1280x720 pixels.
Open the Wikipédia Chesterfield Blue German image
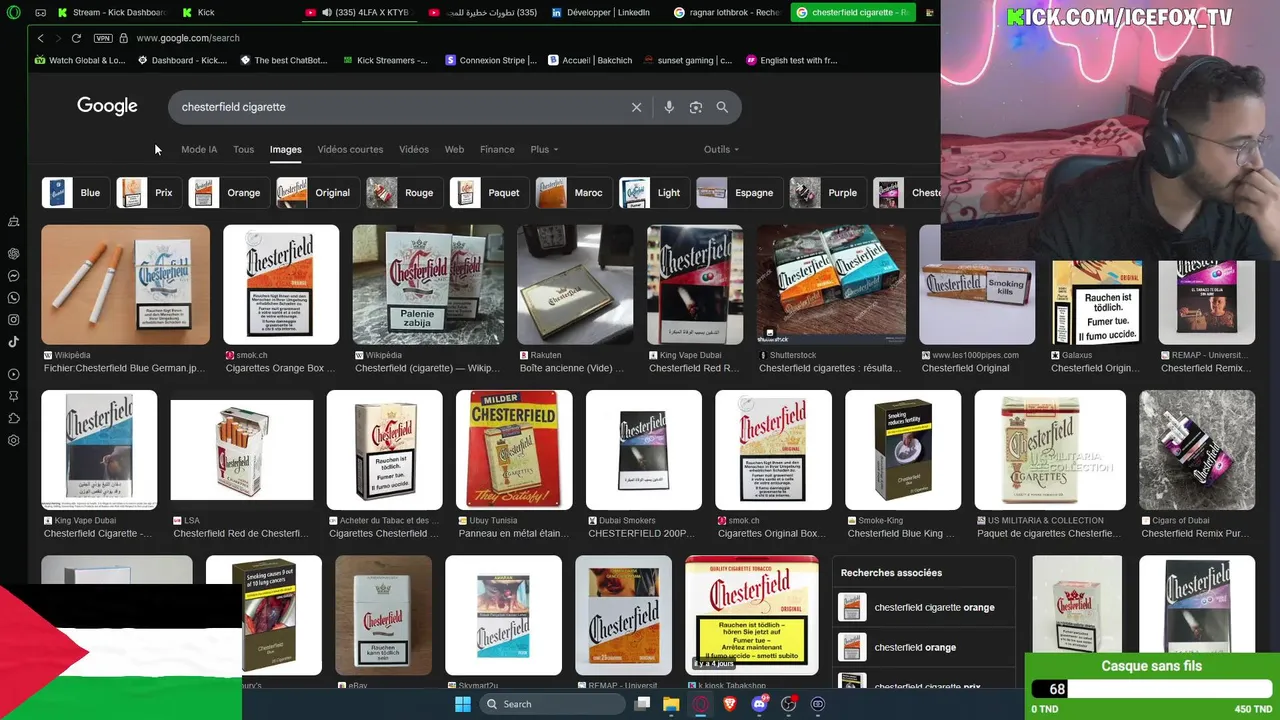pyautogui.click(x=125, y=285)
